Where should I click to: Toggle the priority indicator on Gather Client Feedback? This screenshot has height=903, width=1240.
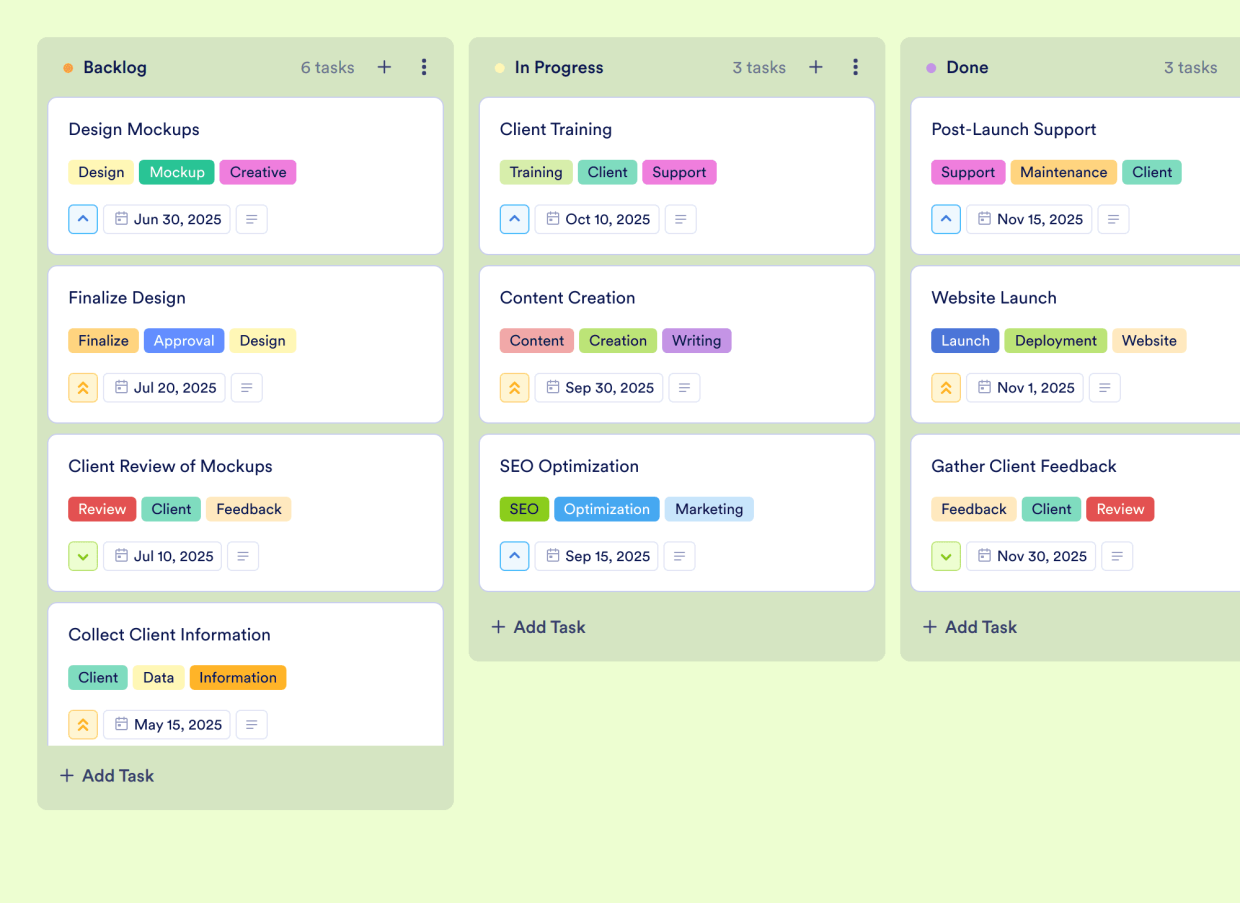(x=946, y=556)
